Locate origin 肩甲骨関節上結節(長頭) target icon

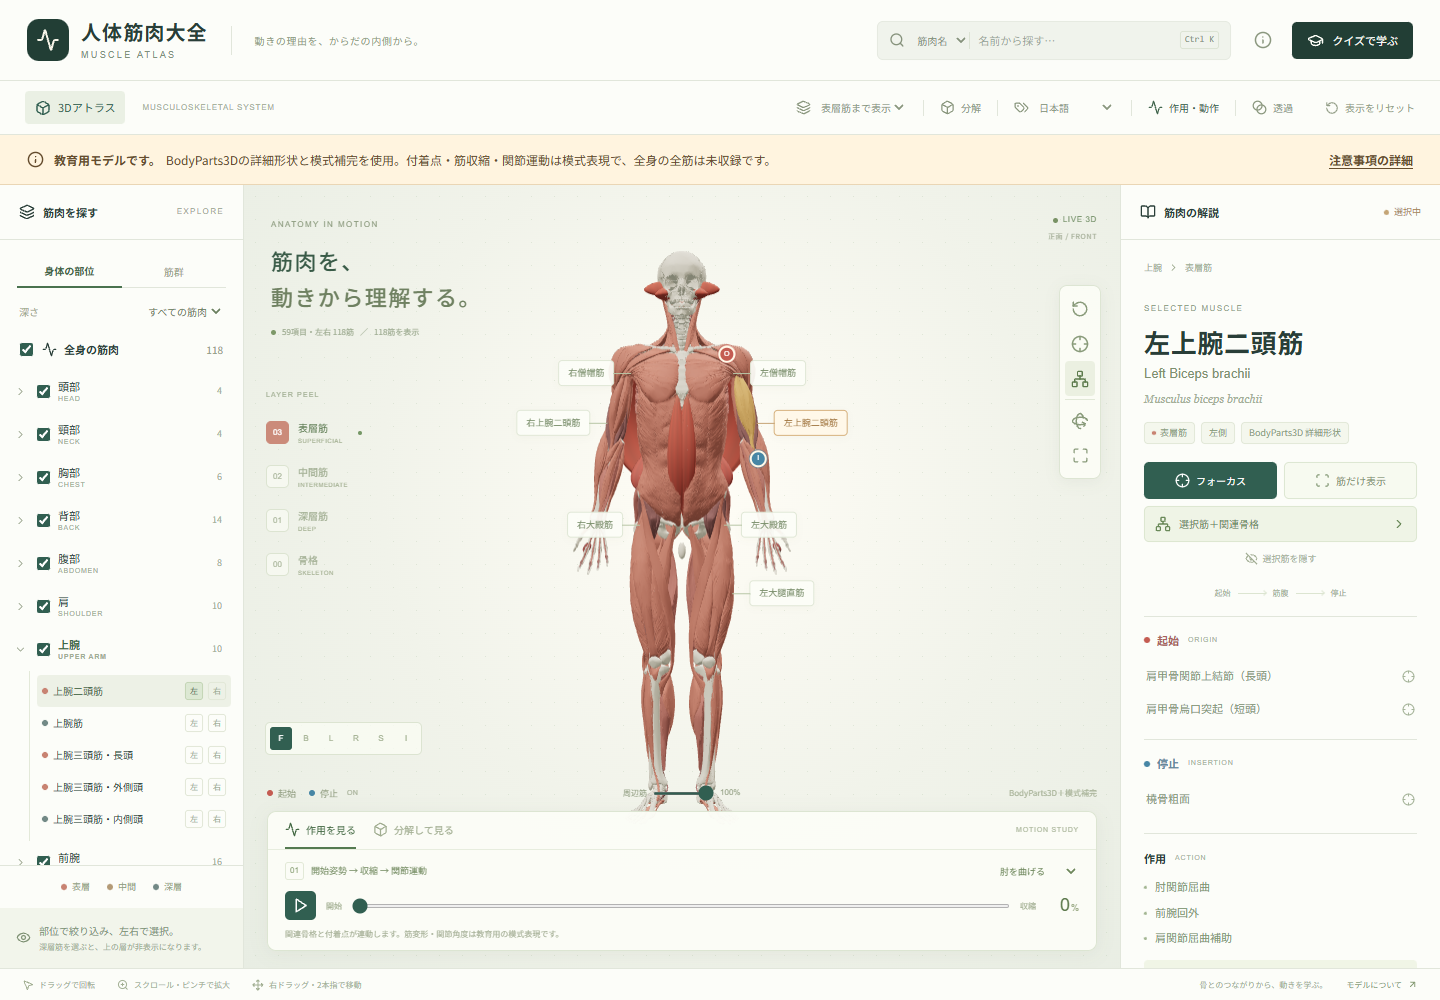point(1408,677)
